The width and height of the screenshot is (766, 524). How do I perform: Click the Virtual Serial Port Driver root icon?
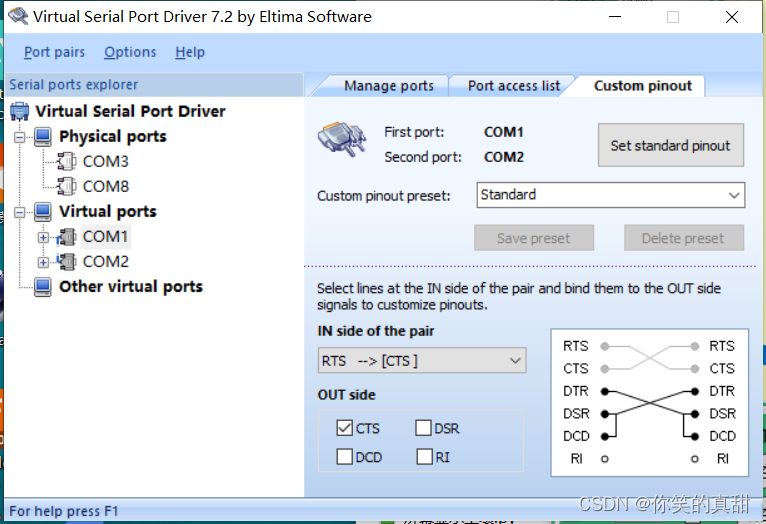point(20,111)
